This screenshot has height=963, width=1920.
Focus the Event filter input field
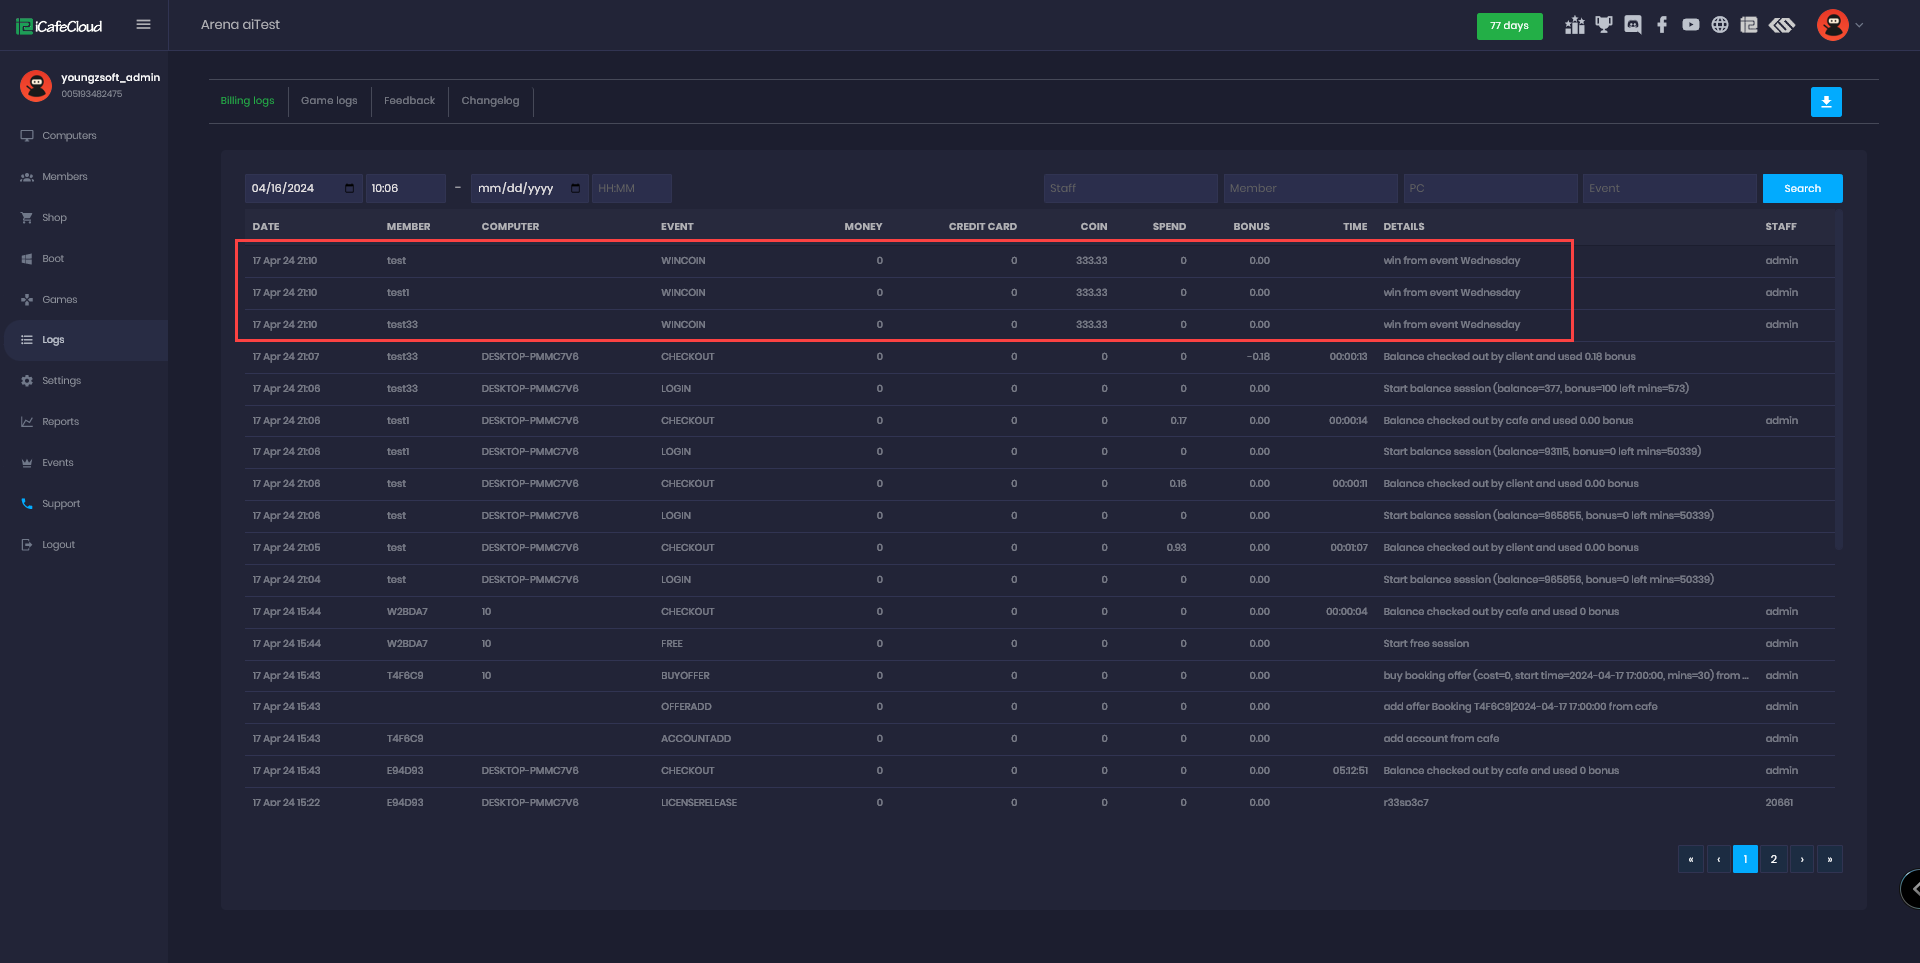(x=1668, y=188)
